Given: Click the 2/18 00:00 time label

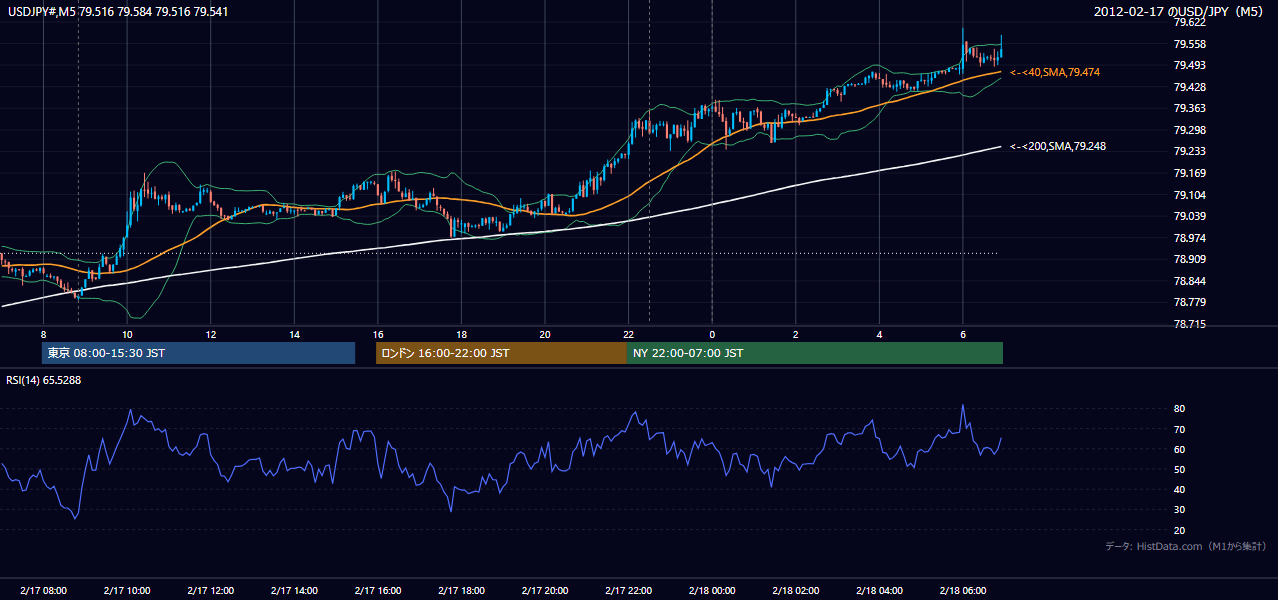Looking at the screenshot, I should (x=712, y=591).
